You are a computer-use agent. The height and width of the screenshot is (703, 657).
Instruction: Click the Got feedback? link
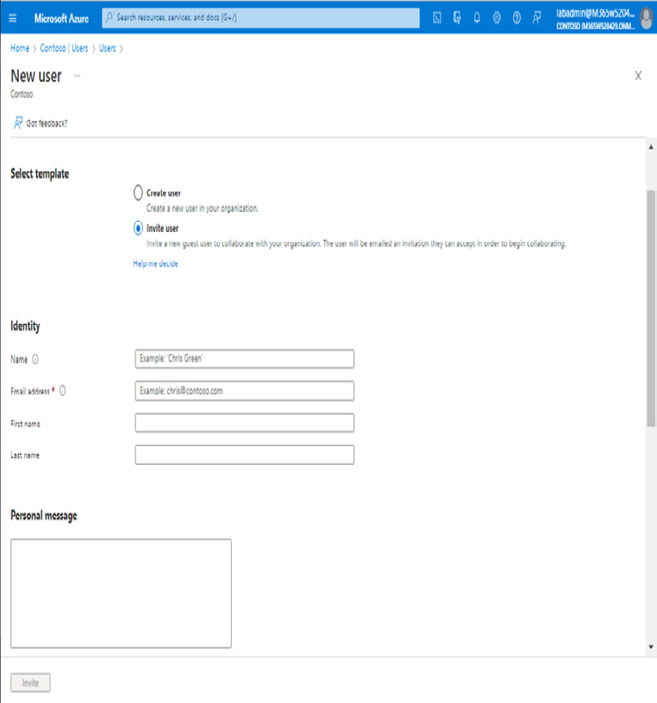(47, 123)
